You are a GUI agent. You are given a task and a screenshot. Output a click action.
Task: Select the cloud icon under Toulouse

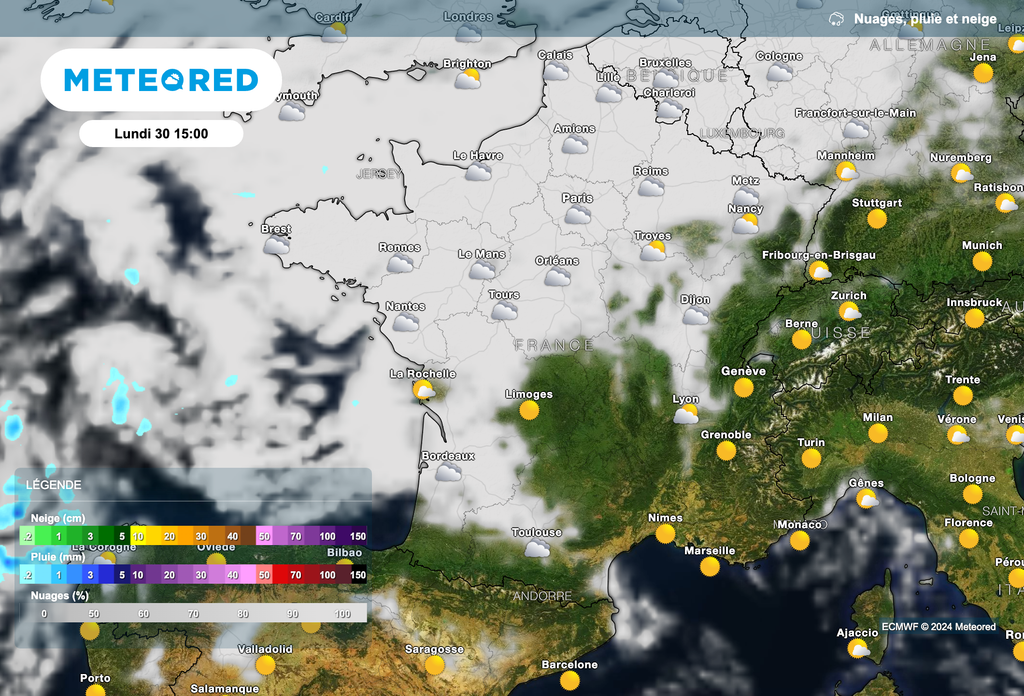tap(537, 548)
